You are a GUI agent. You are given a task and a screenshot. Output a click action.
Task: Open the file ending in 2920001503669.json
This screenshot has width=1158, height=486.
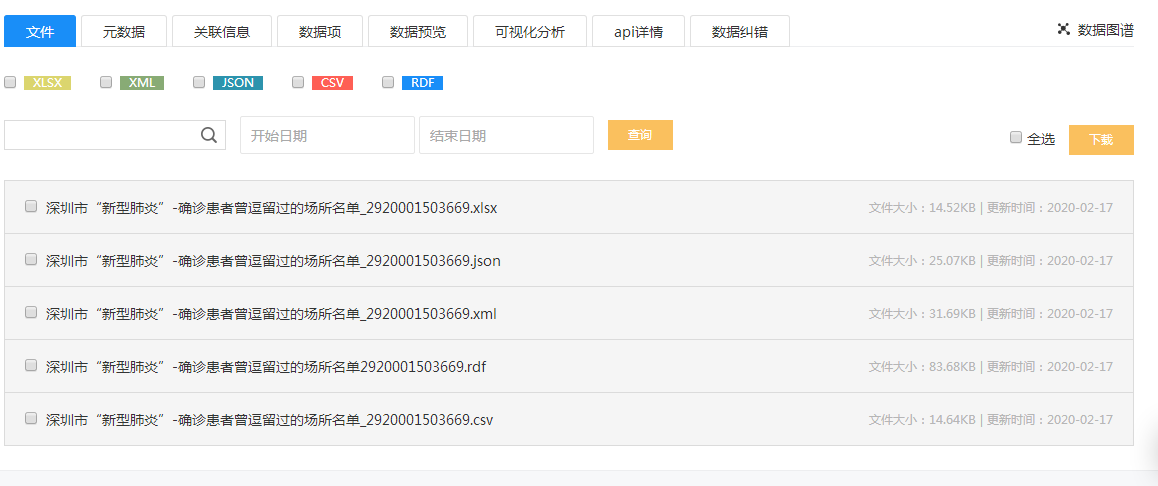click(273, 261)
